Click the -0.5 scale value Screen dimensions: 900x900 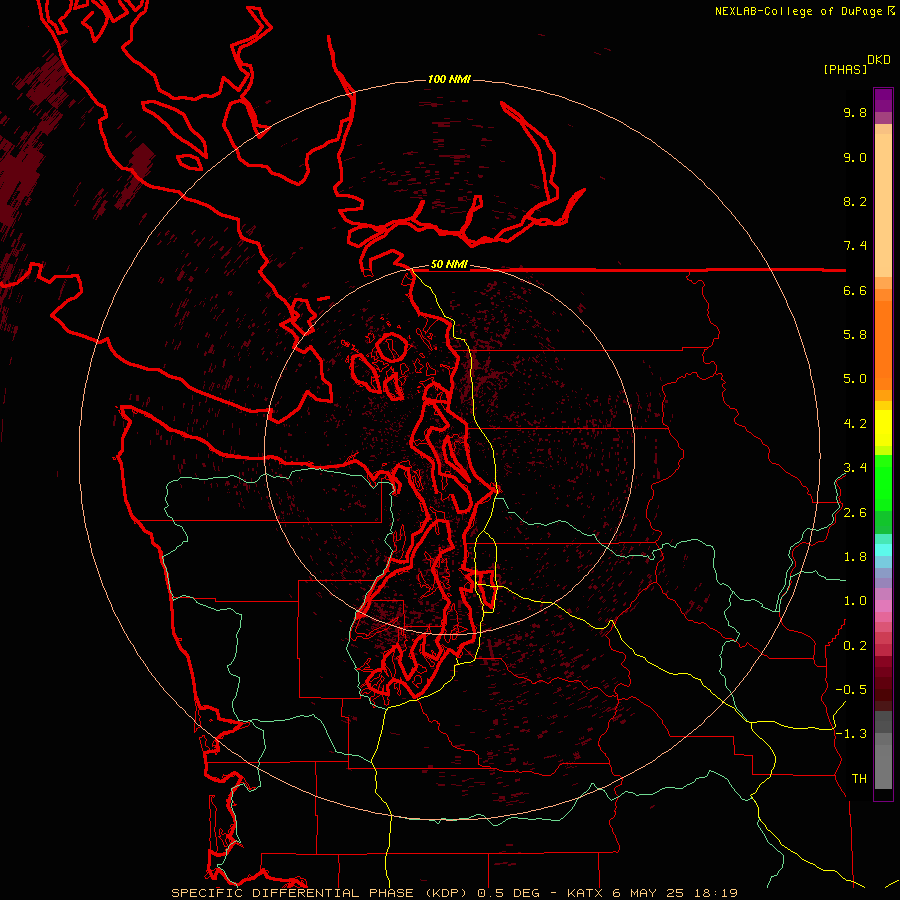[x=851, y=690]
